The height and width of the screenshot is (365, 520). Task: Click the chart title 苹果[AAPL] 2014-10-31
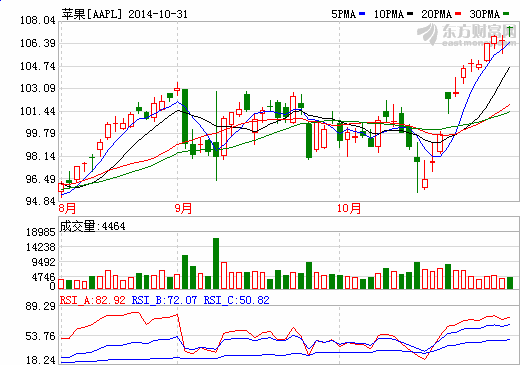(124, 14)
